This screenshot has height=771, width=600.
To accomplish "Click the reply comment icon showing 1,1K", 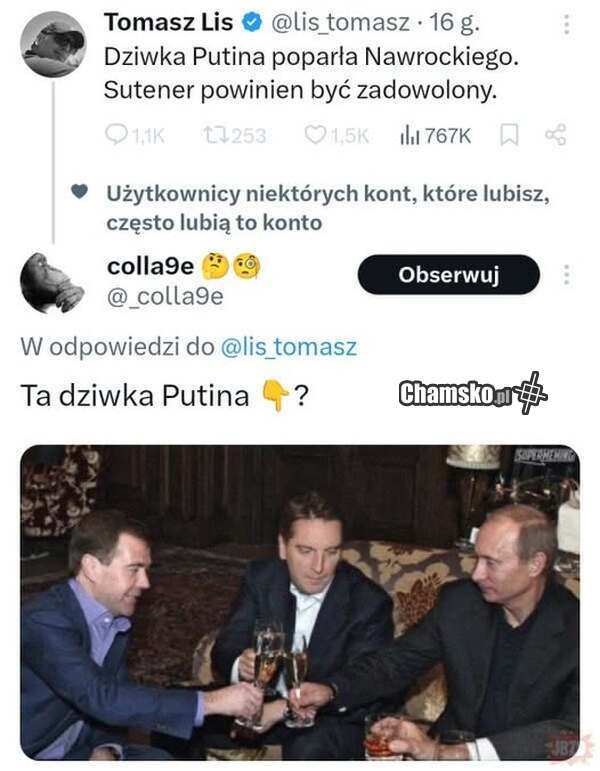I will [117, 135].
